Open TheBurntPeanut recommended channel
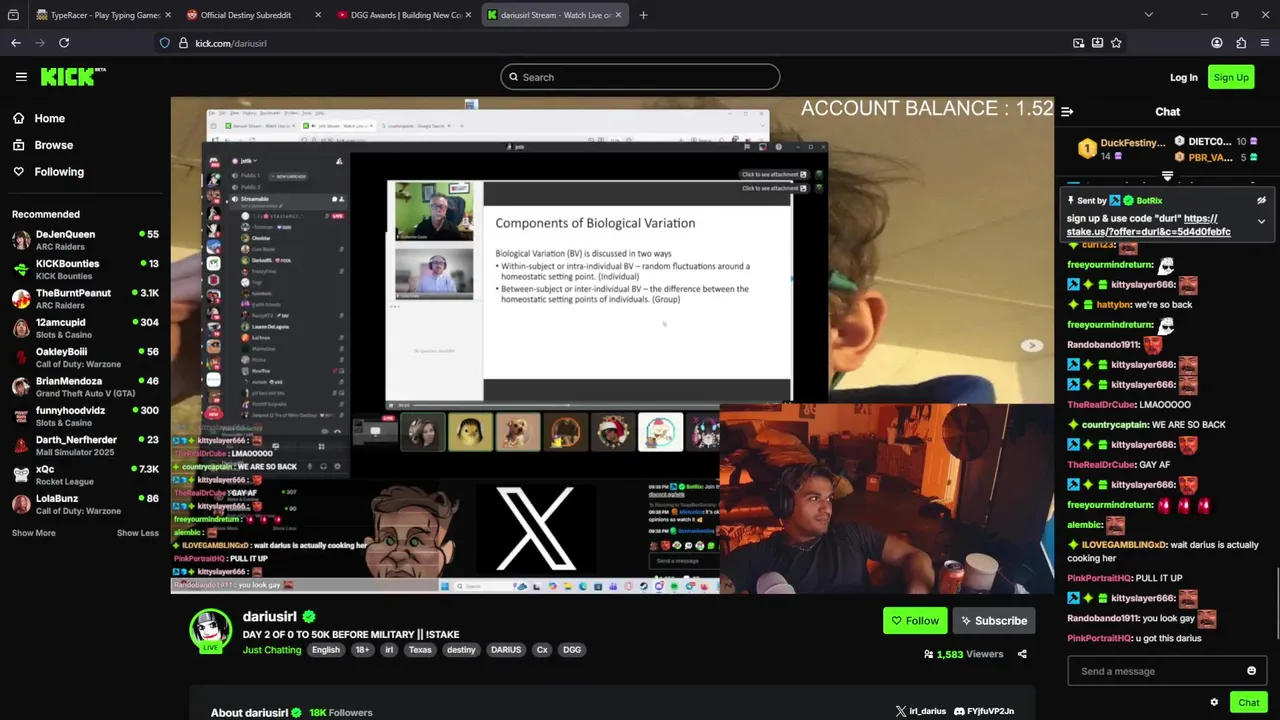This screenshot has width=1280, height=720. coord(85,299)
